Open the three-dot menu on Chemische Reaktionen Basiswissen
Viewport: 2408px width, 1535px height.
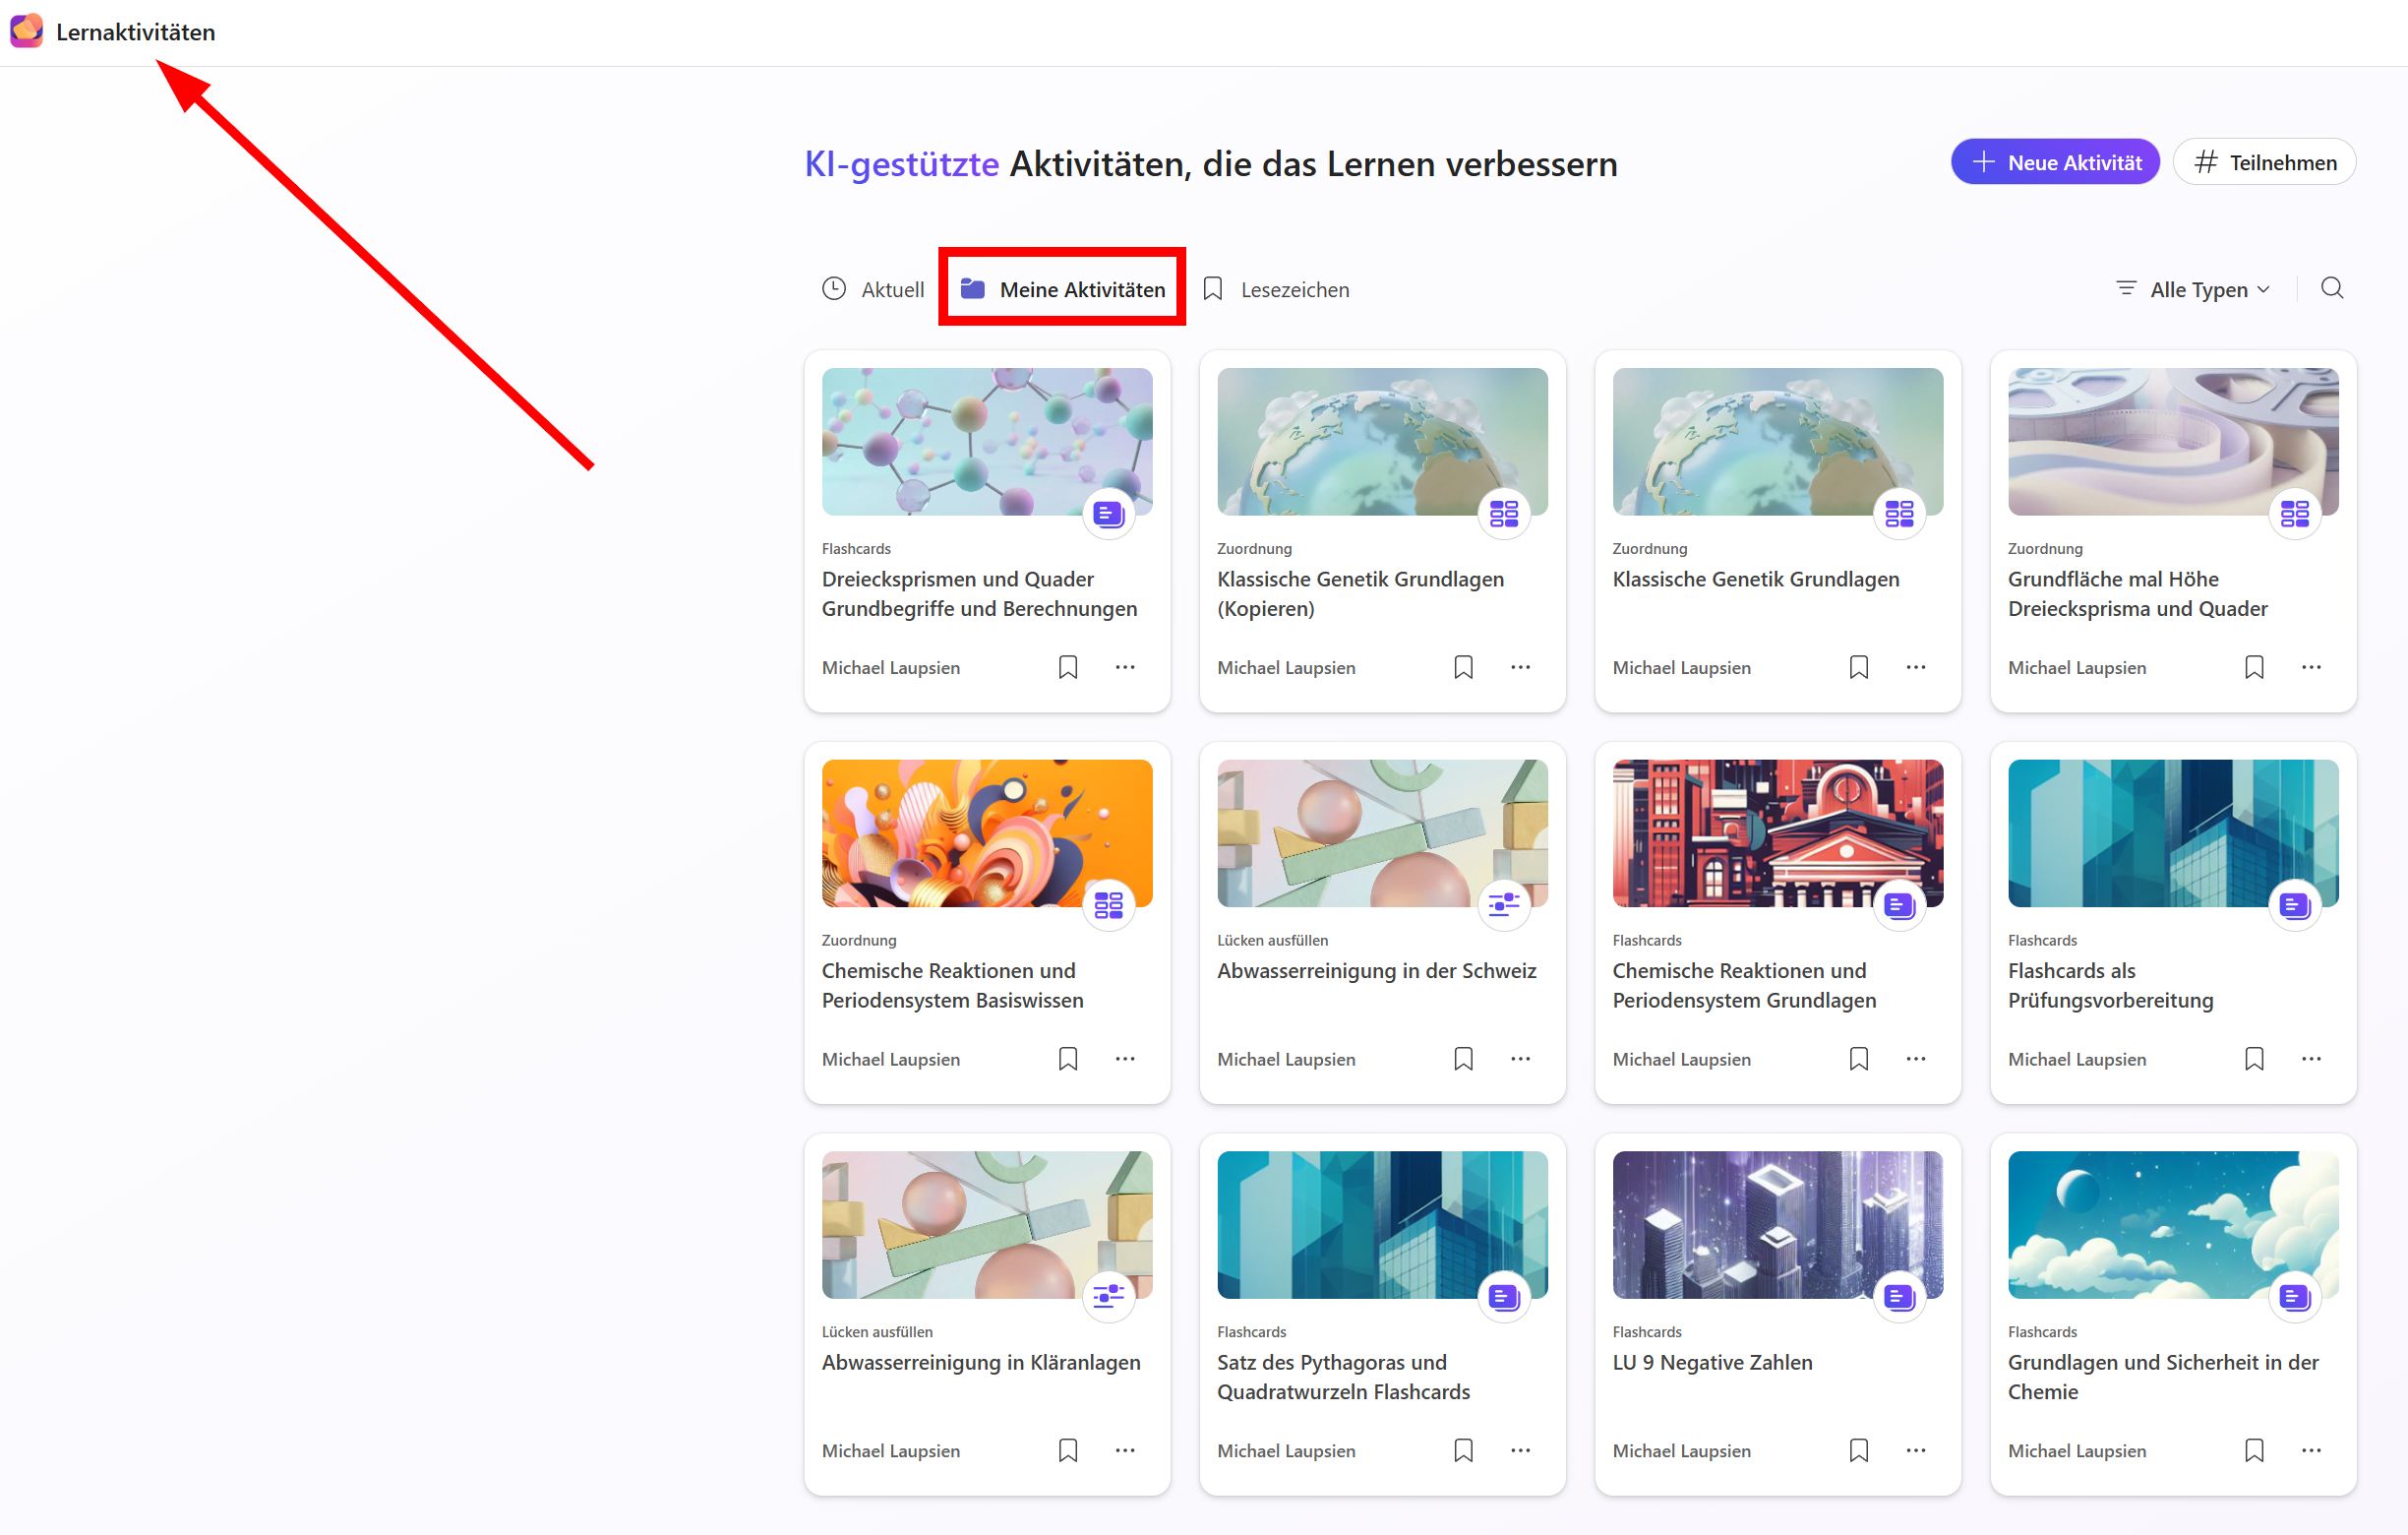[1125, 1058]
